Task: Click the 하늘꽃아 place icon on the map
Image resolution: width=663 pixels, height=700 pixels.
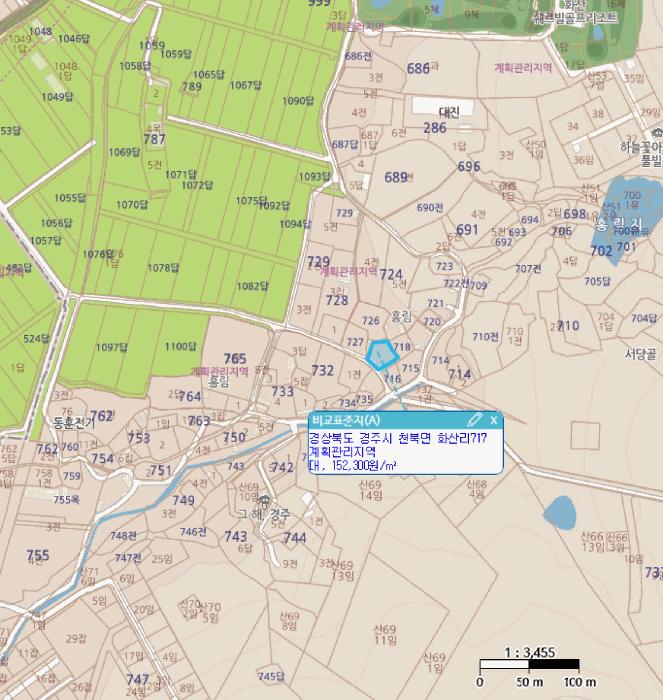Action: pyautogui.click(x=654, y=132)
